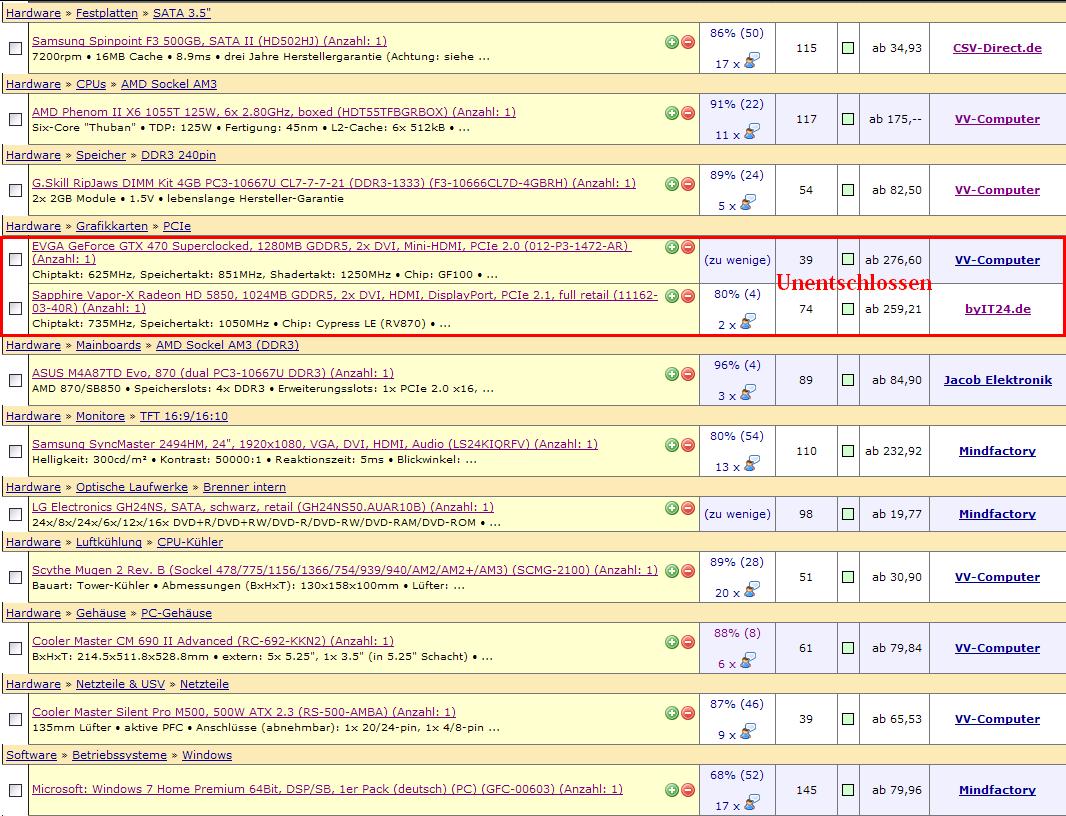Click minus icon for ASUS M4A87TD Evo
Image resolution: width=1066 pixels, height=816 pixels.
click(687, 374)
